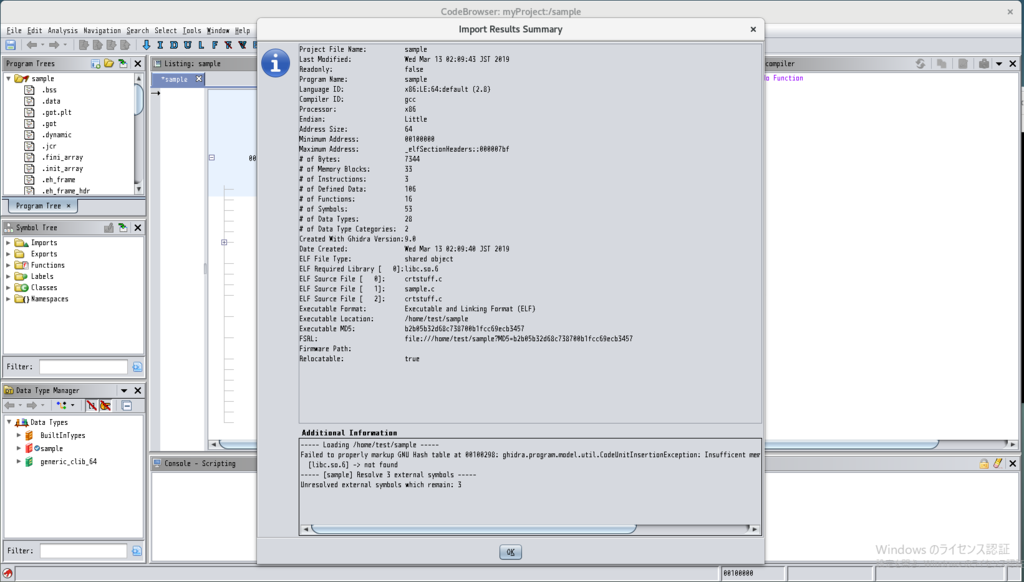The image size is (1024, 582).
Task: Click the 'F' next function icon
Action: pyautogui.click(x=215, y=45)
